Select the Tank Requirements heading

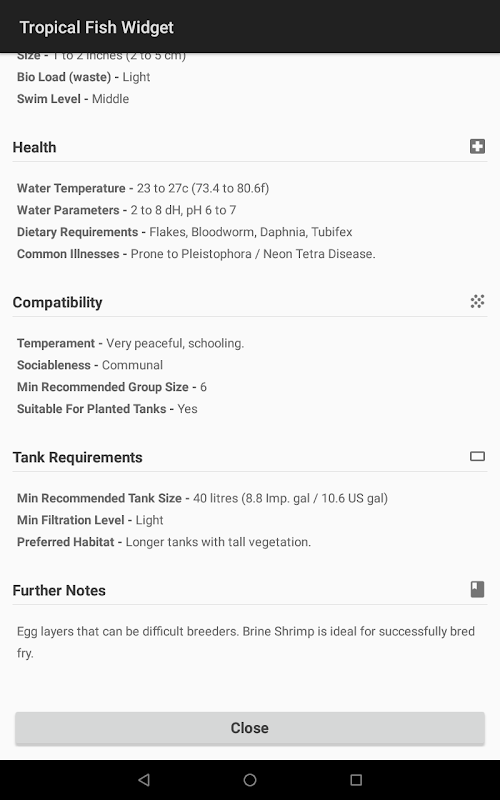tap(78, 458)
